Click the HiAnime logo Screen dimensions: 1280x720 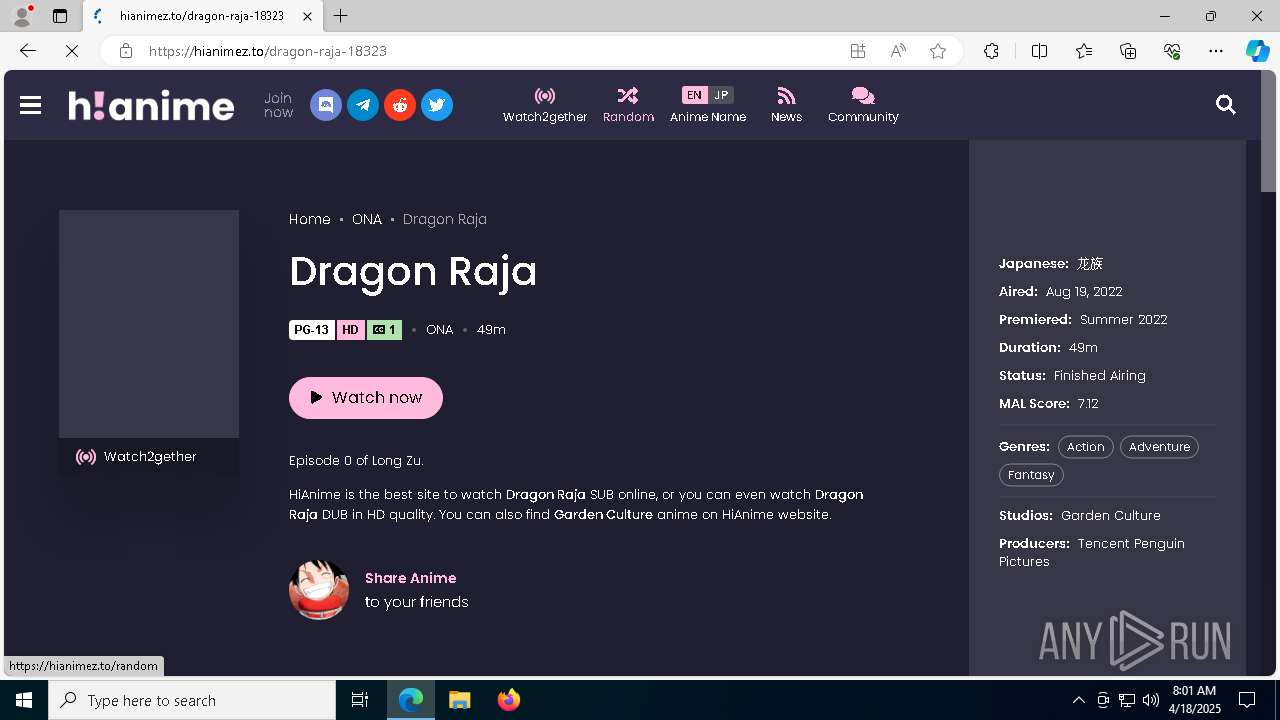point(151,105)
